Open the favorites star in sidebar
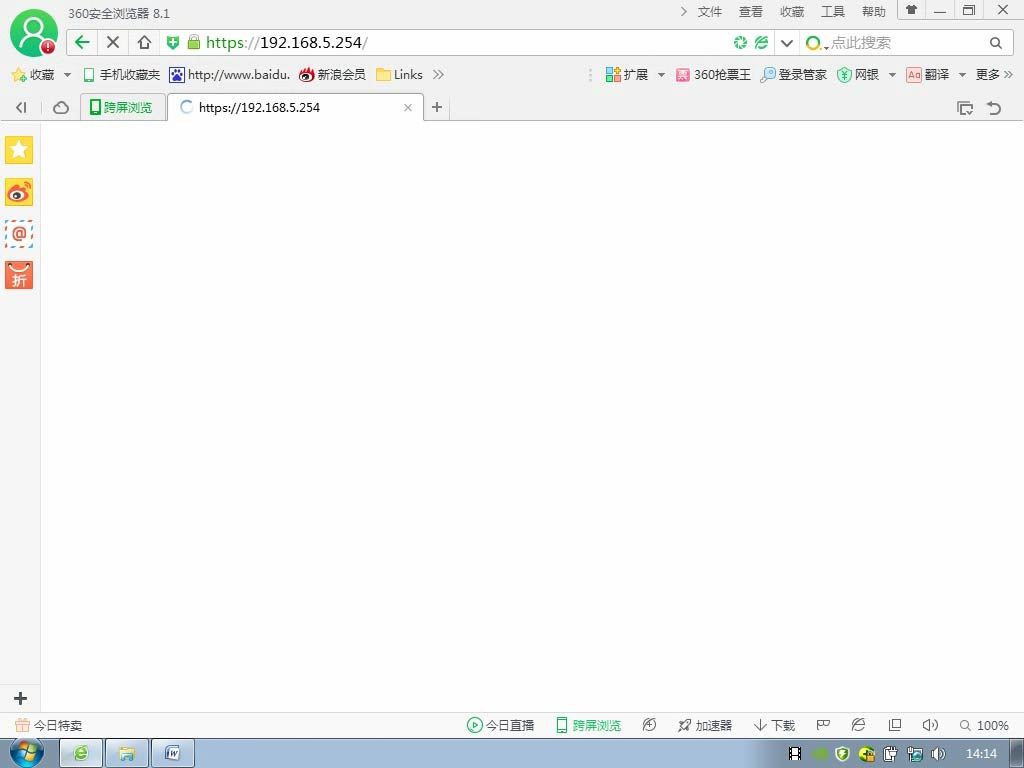The width and height of the screenshot is (1024, 768). pos(19,150)
